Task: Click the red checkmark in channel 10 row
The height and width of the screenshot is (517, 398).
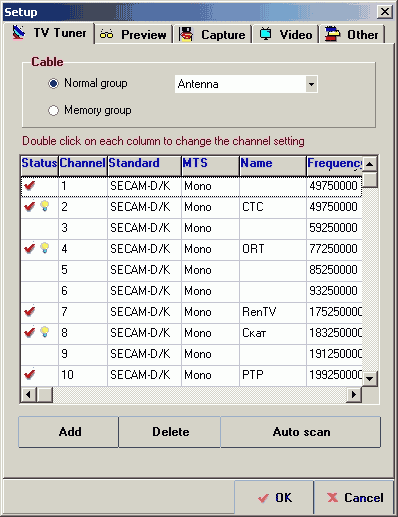Action: [x=30, y=374]
